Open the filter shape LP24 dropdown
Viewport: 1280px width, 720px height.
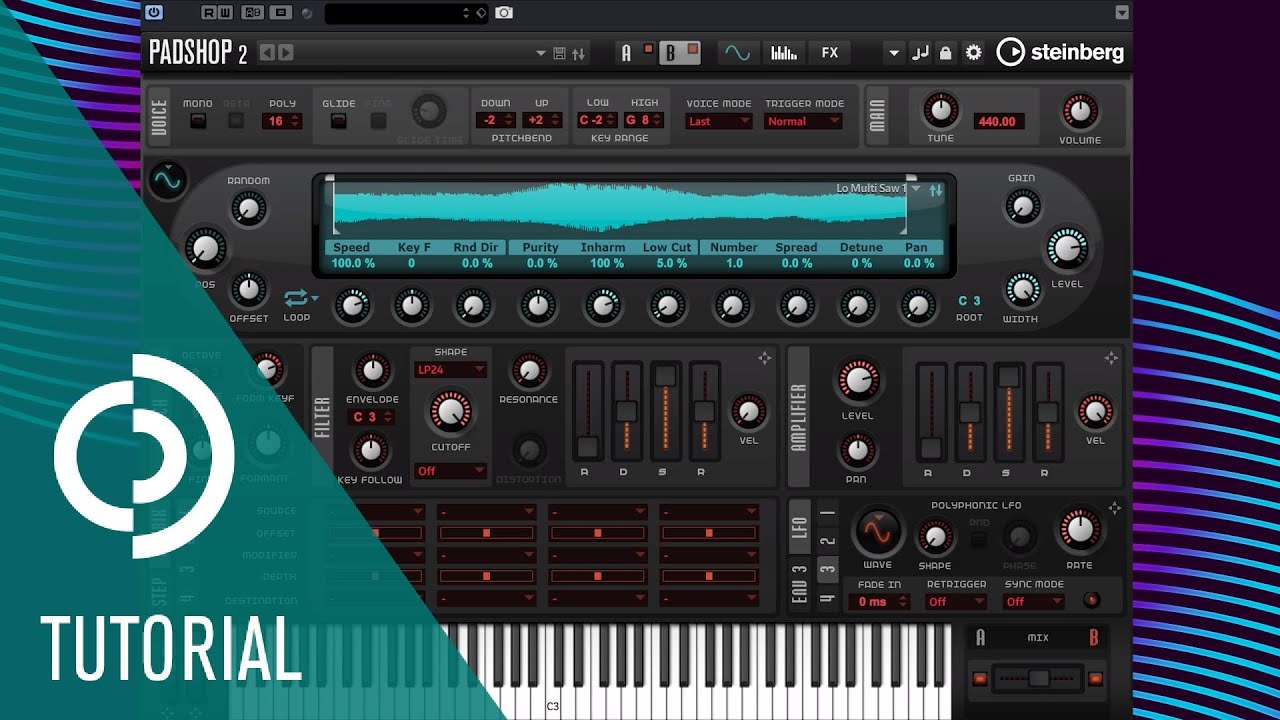click(450, 370)
